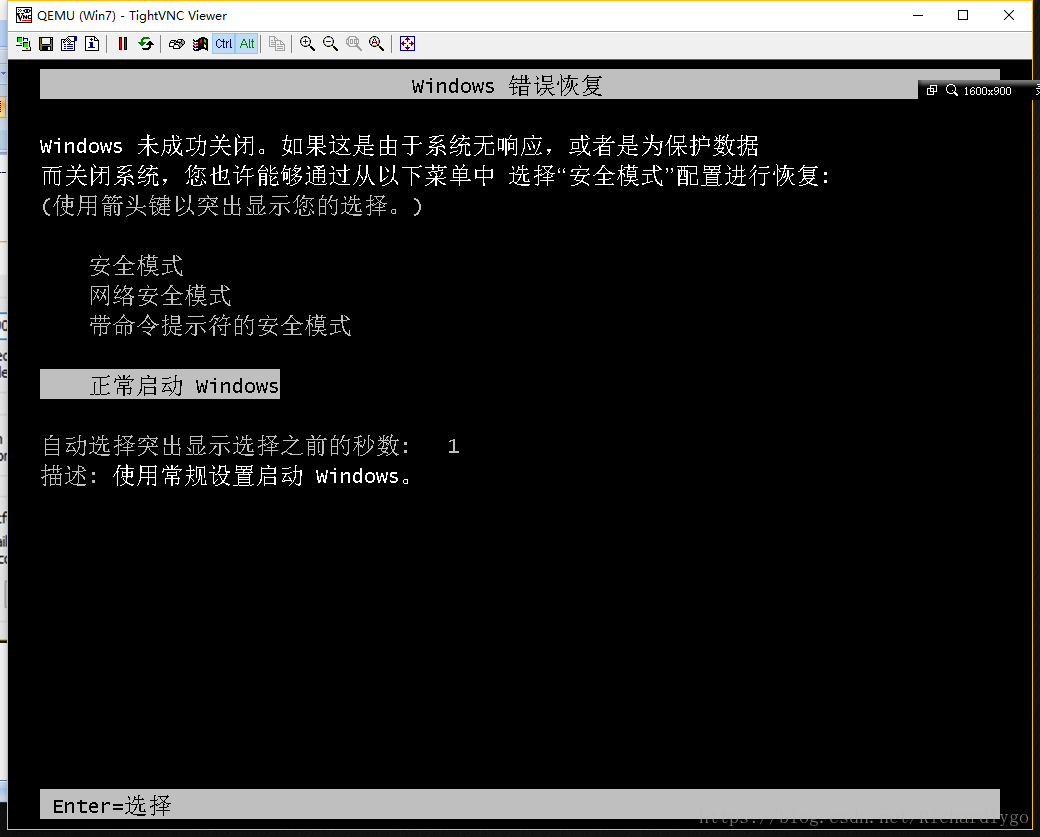This screenshot has width=1040, height=837.
Task: Toggle the Alt key button
Action: click(247, 44)
